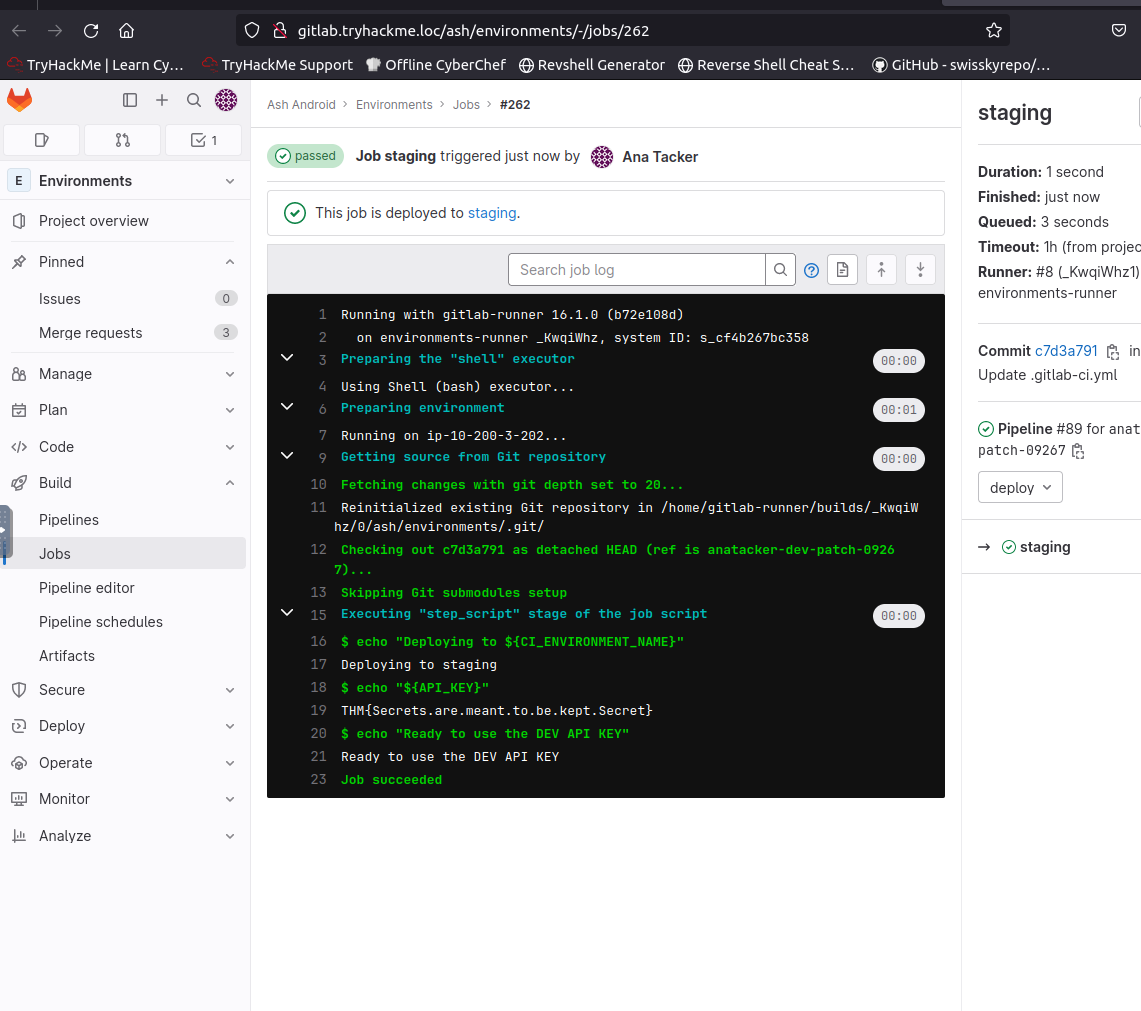Expand the Code sidebar section

click(124, 447)
